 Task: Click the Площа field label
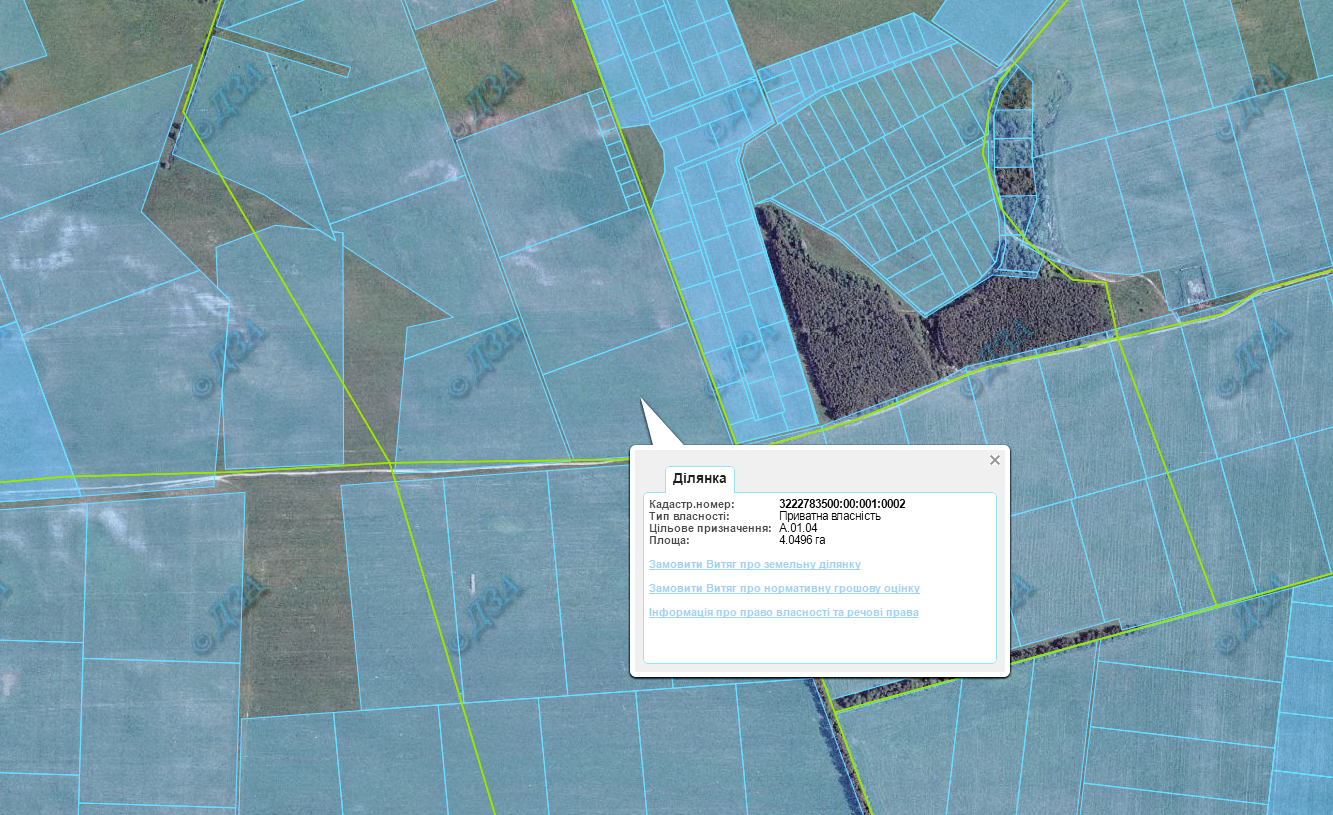click(669, 540)
